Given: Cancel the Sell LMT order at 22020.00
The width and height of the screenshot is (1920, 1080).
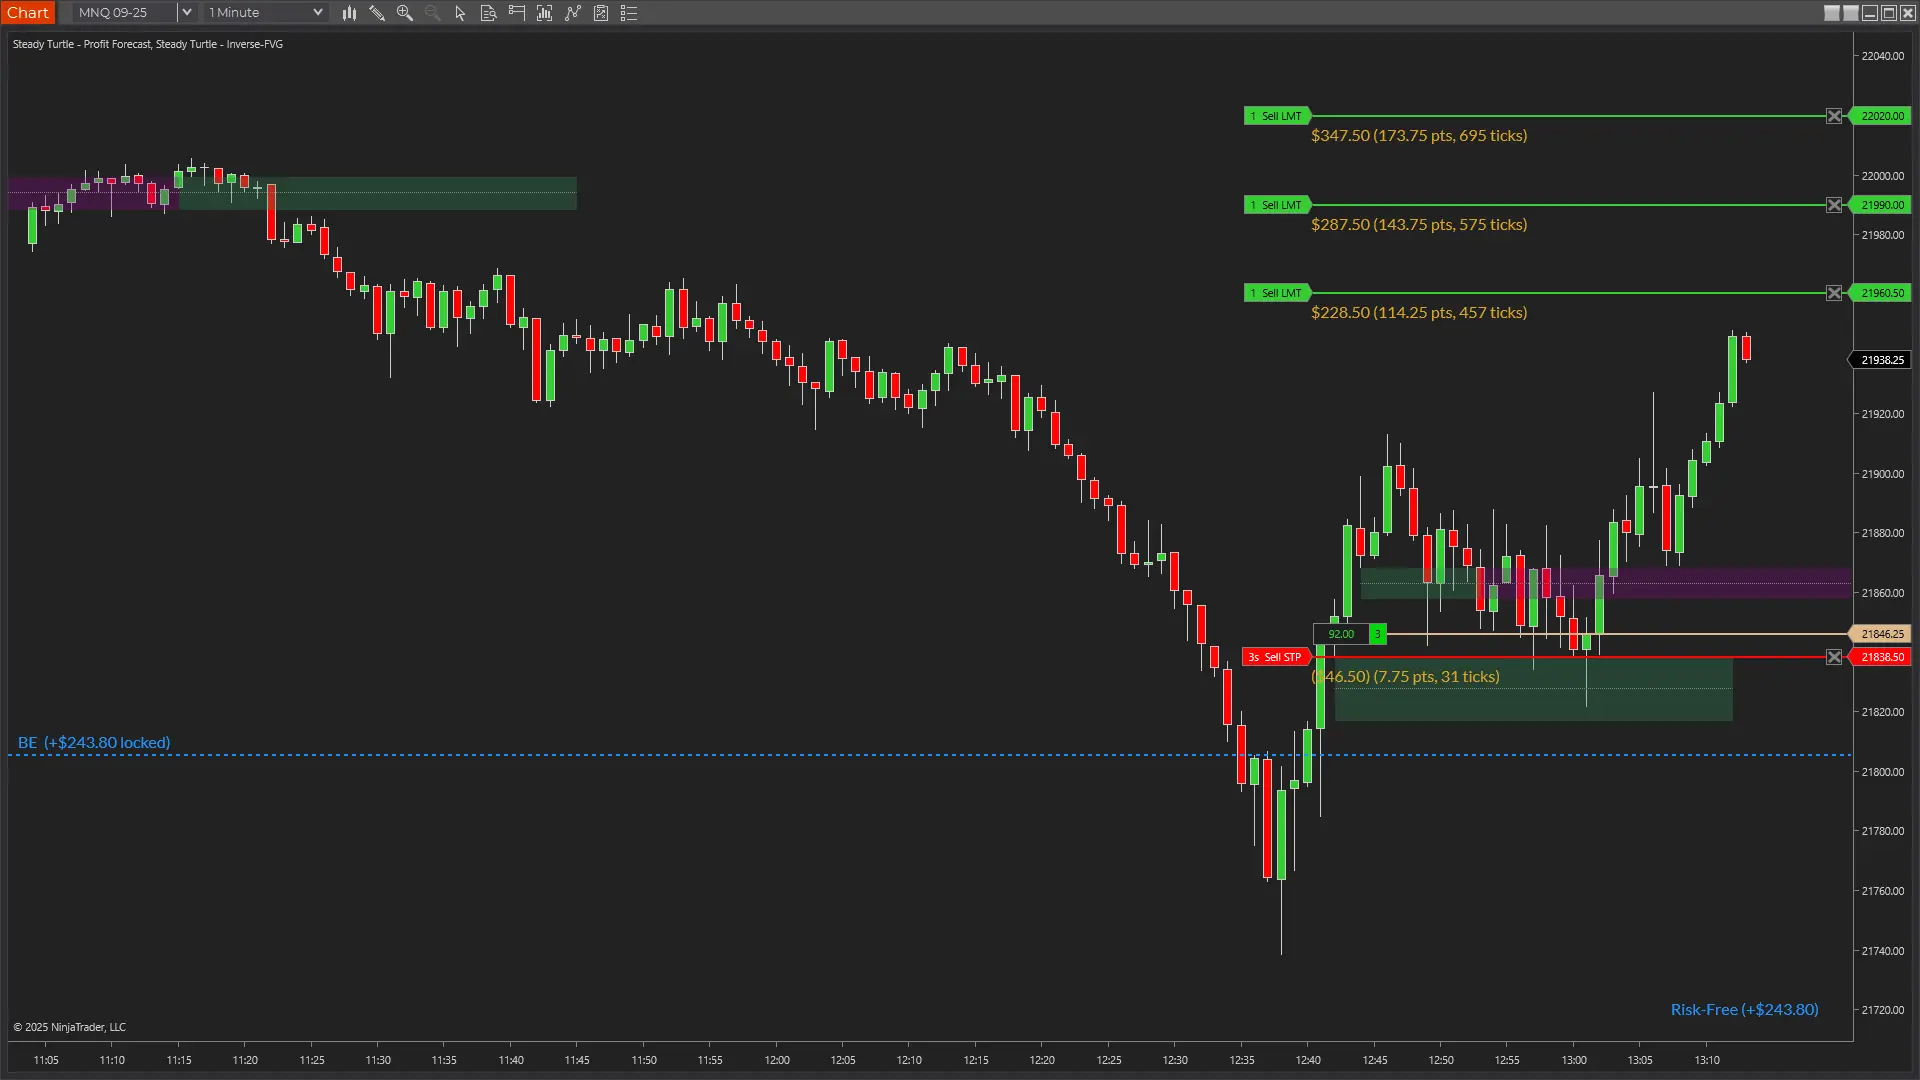Looking at the screenshot, I should click(1834, 116).
